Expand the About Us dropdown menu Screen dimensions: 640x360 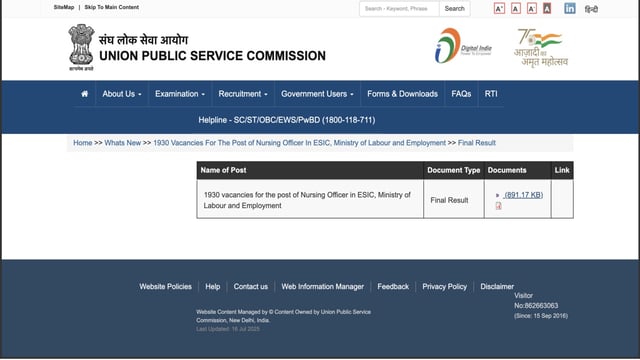pyautogui.click(x=122, y=94)
